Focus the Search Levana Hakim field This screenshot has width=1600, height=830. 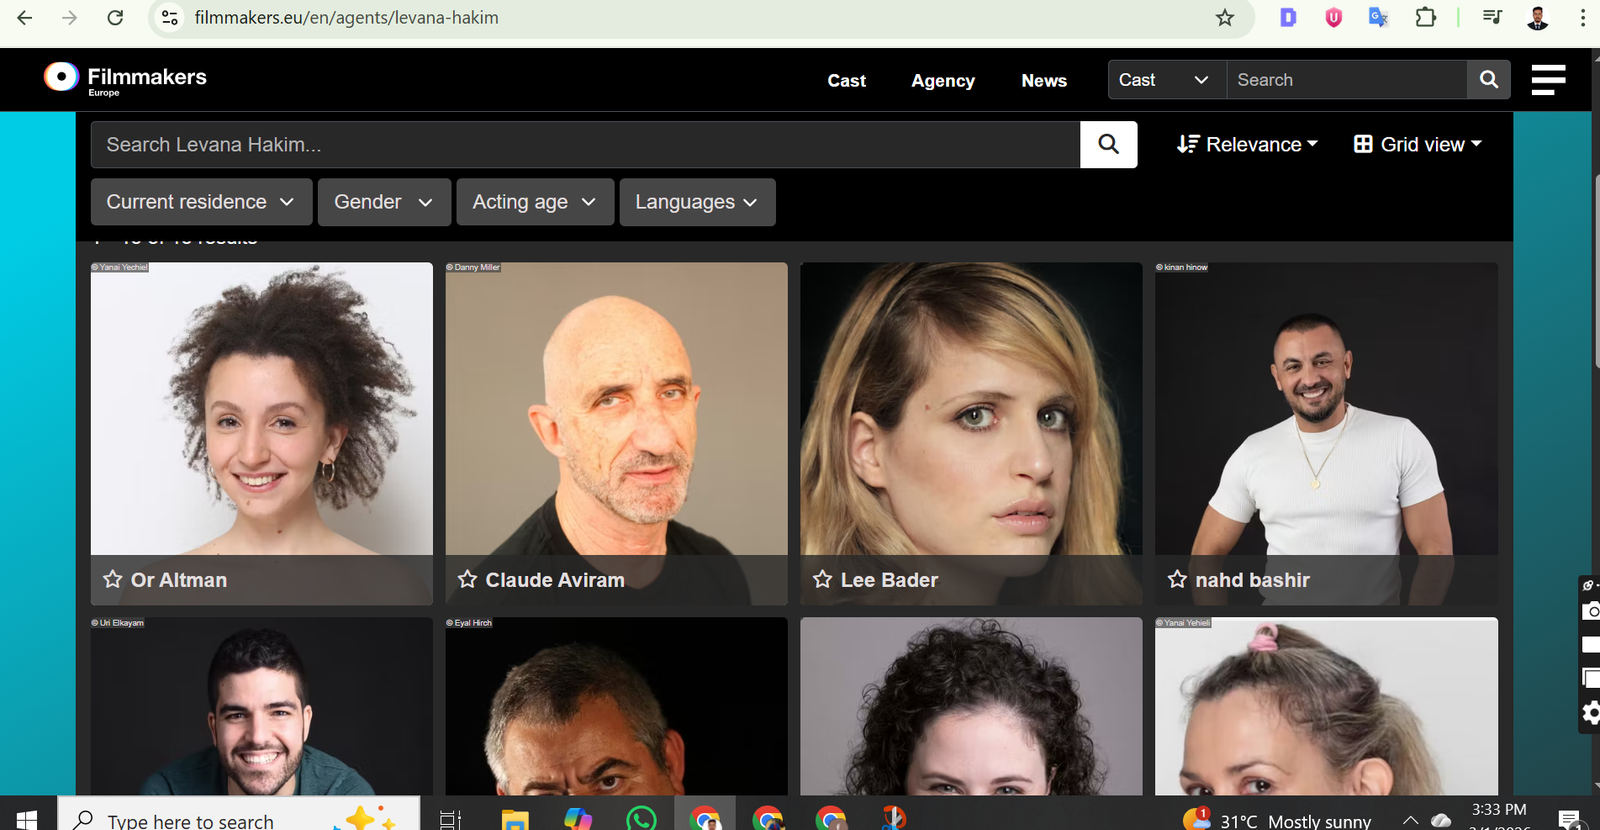tap(586, 144)
